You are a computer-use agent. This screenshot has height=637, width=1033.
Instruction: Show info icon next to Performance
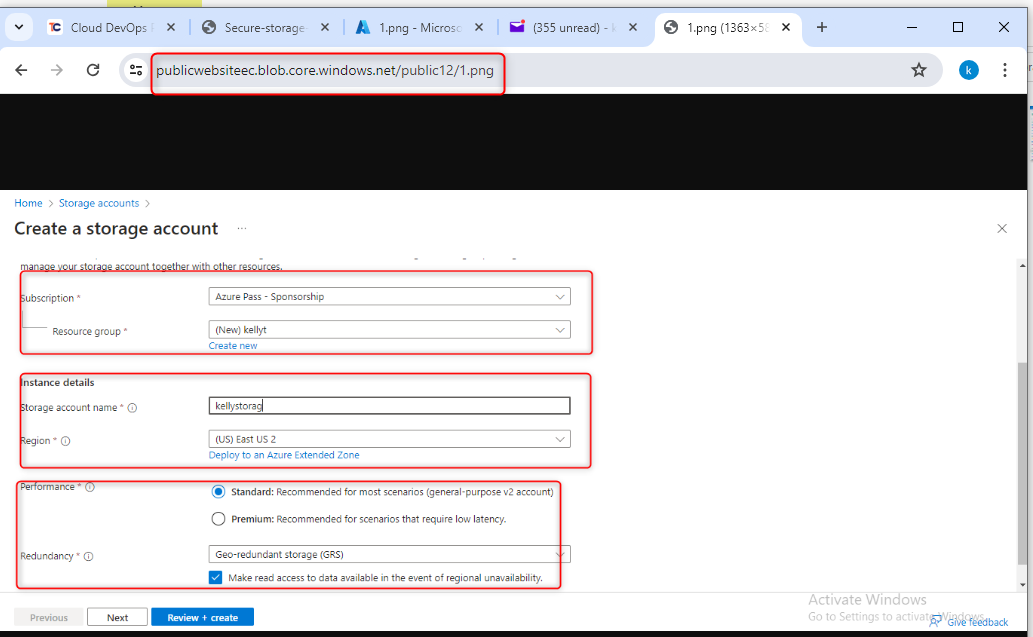[x=90, y=487]
